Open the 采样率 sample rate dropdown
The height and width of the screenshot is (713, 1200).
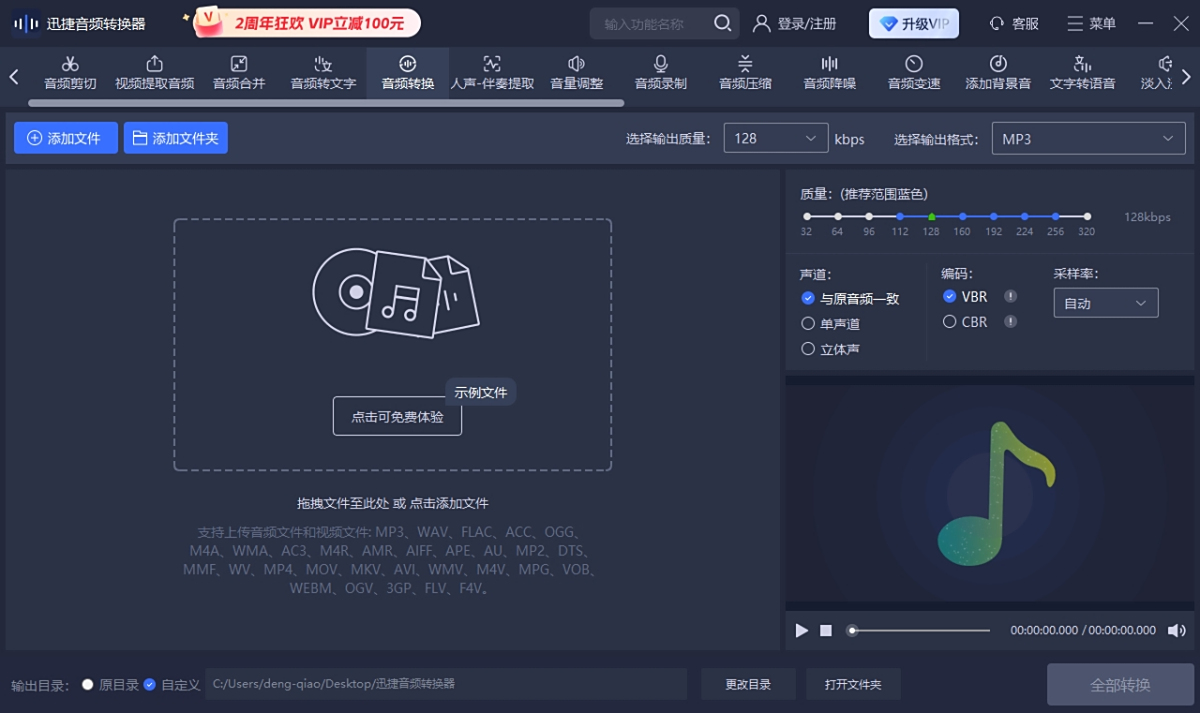pyautogui.click(x=1105, y=302)
